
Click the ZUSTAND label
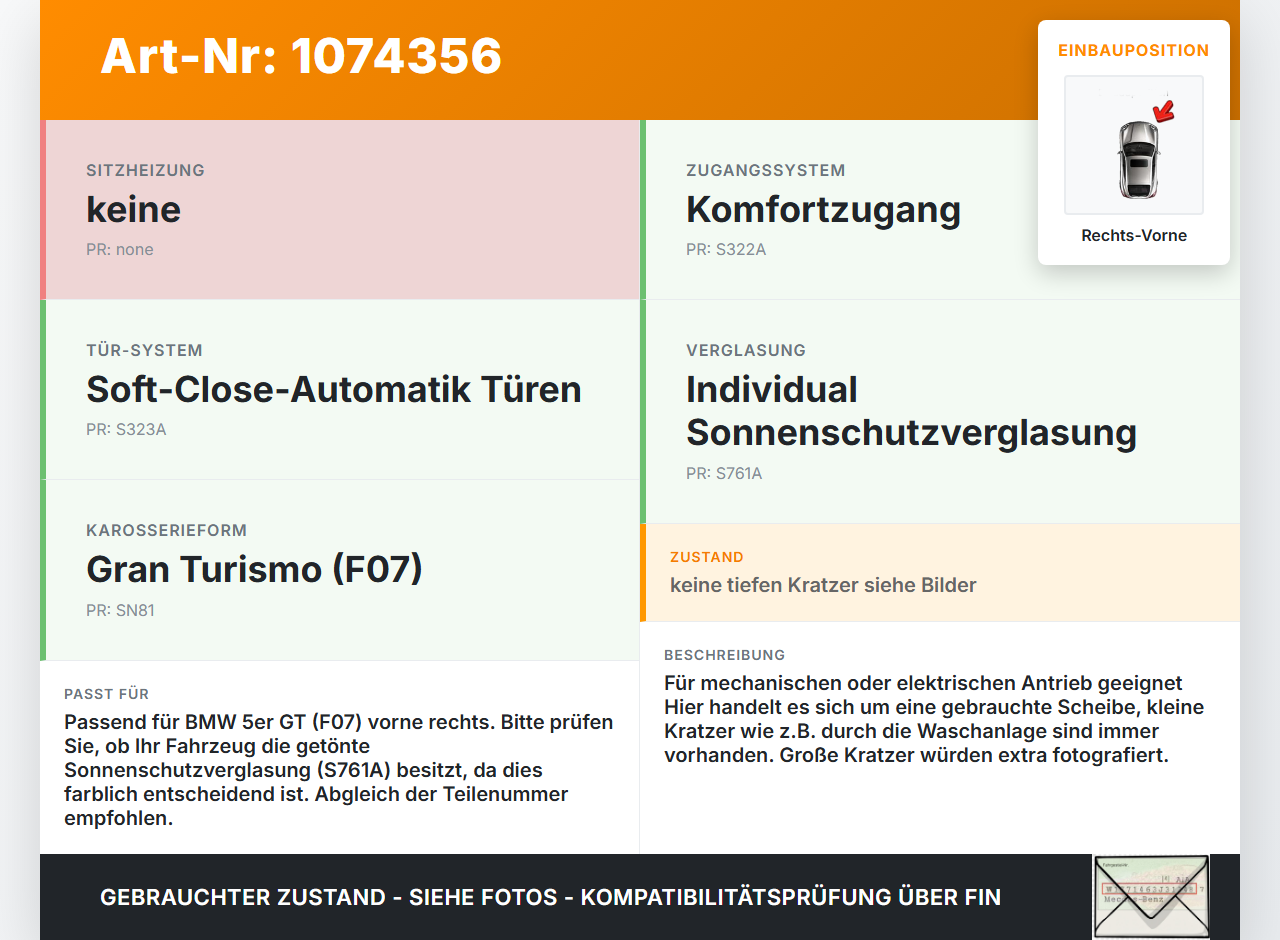[707, 557]
